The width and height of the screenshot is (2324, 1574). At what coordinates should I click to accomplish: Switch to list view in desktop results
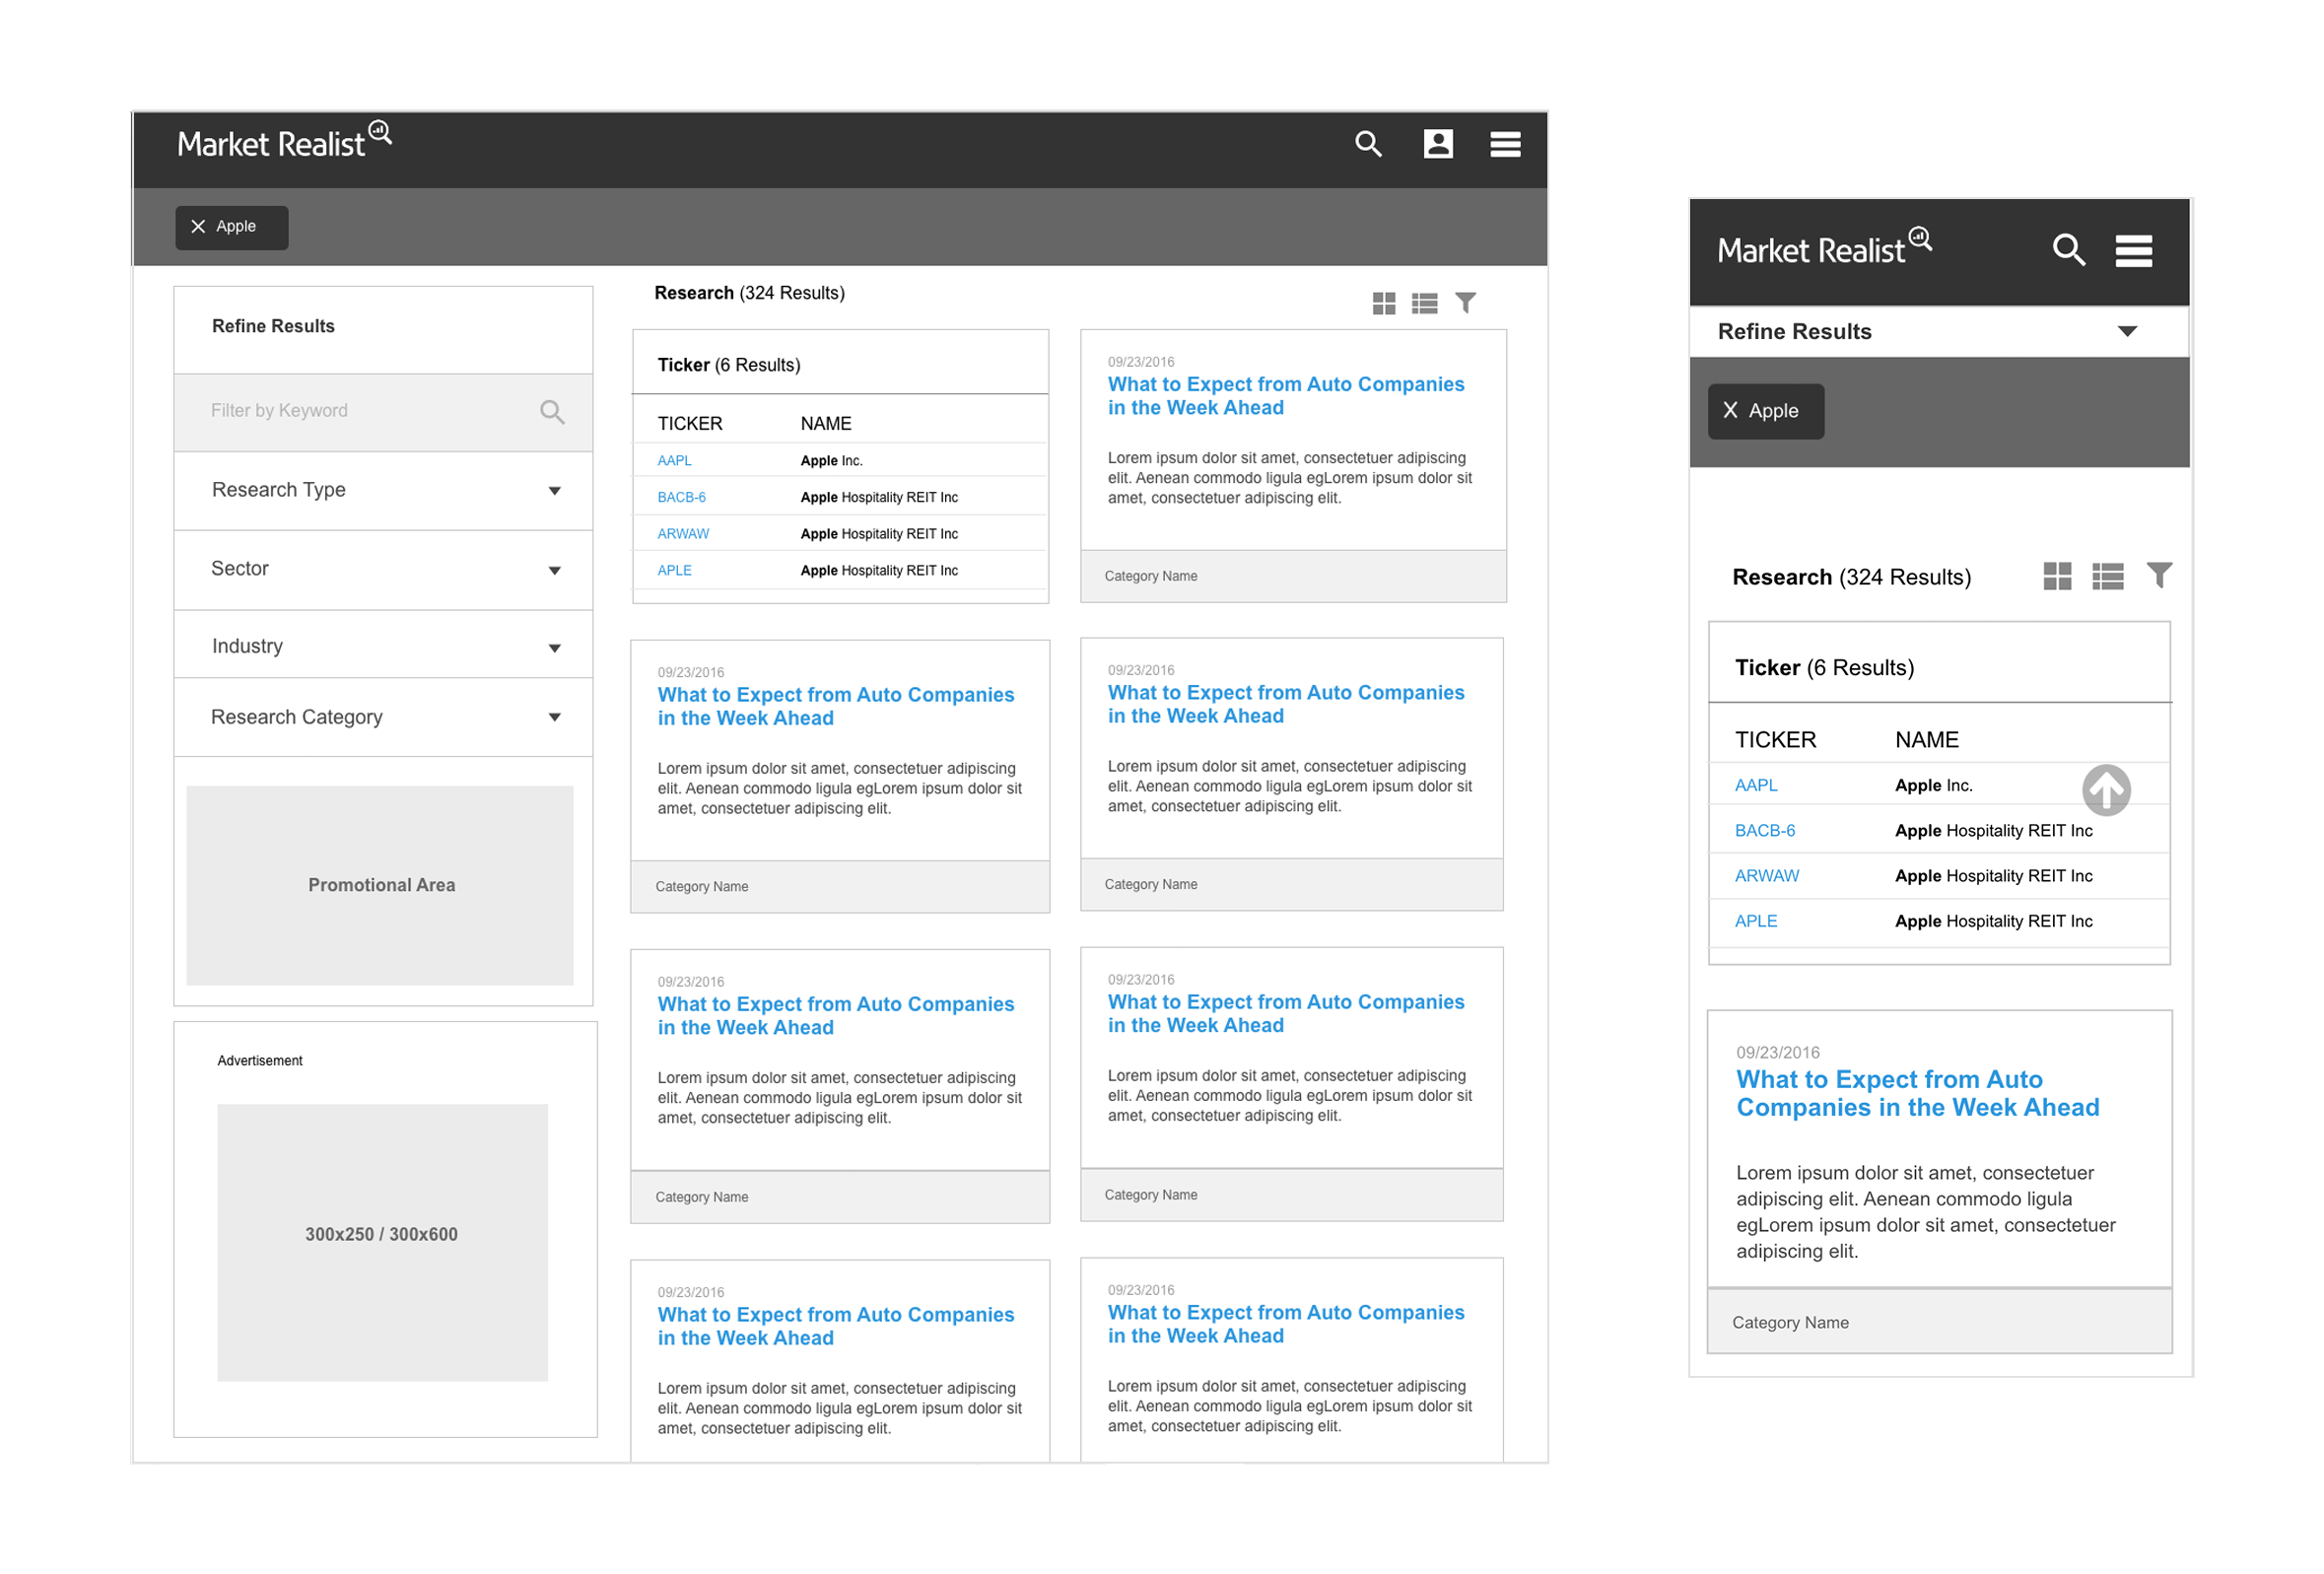(1424, 303)
